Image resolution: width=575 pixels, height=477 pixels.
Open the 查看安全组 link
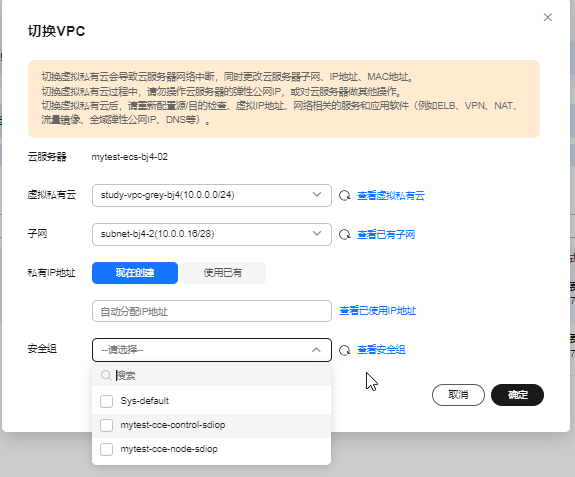point(381,350)
